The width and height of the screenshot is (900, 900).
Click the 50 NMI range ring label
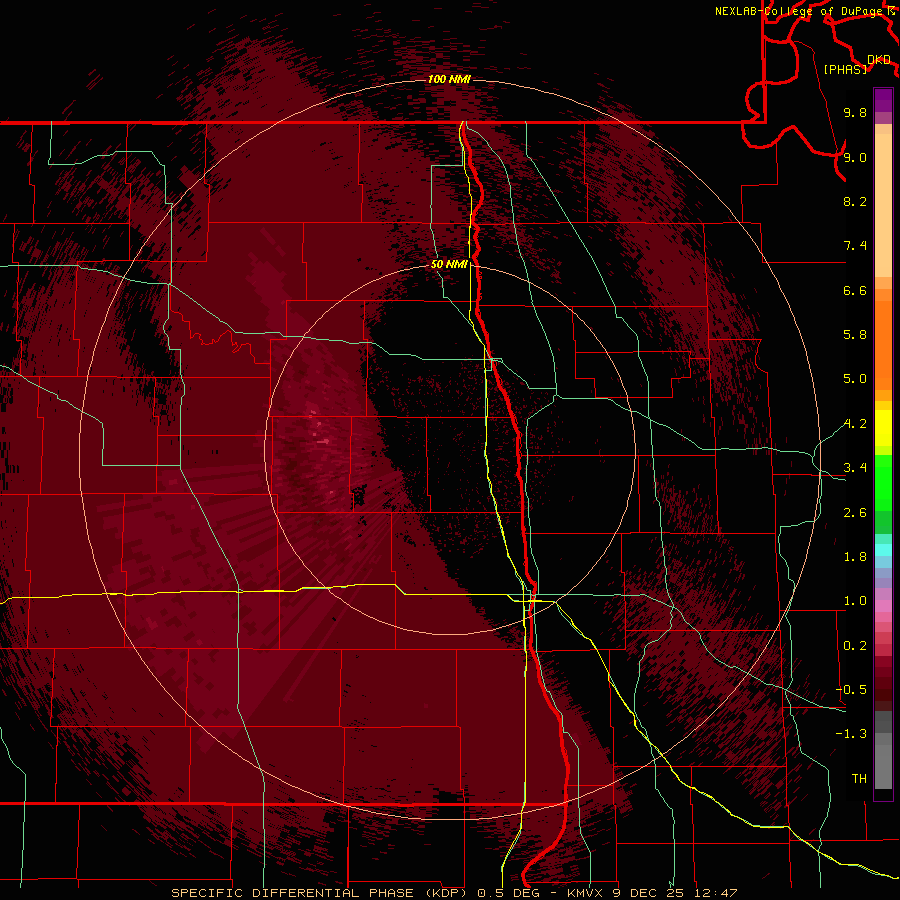pos(449,265)
